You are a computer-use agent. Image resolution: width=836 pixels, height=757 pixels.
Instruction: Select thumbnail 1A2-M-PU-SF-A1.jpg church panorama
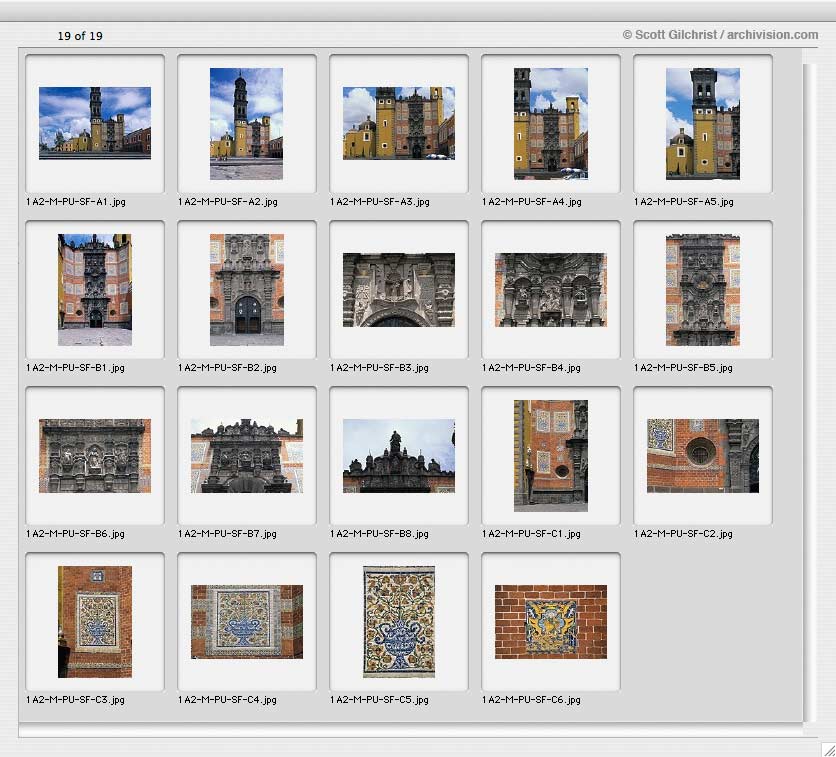tap(95, 123)
